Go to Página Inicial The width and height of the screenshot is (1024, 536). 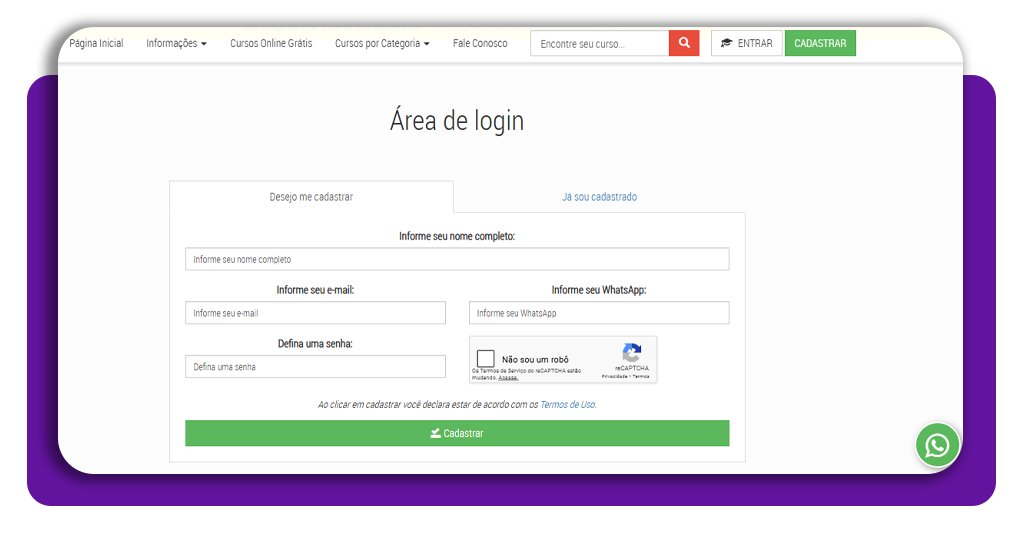[x=96, y=44]
